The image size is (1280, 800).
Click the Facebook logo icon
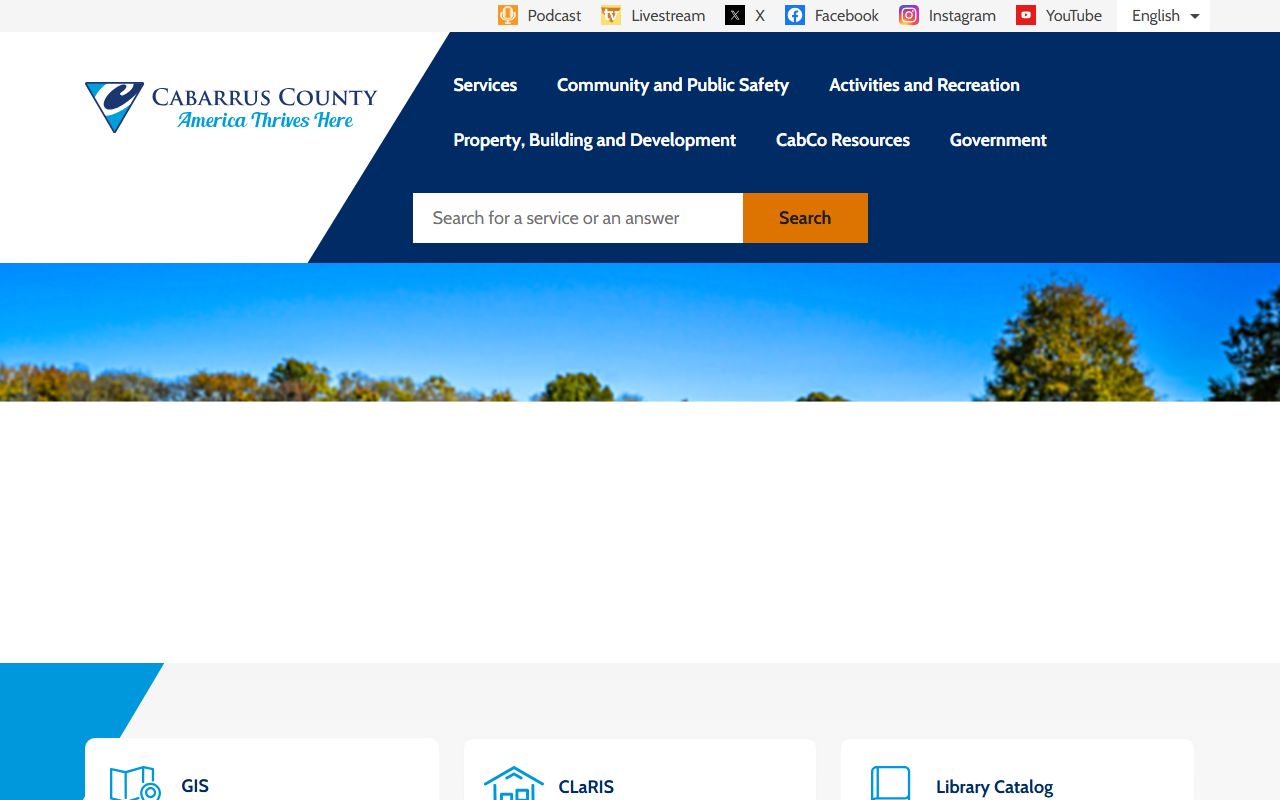coord(795,15)
